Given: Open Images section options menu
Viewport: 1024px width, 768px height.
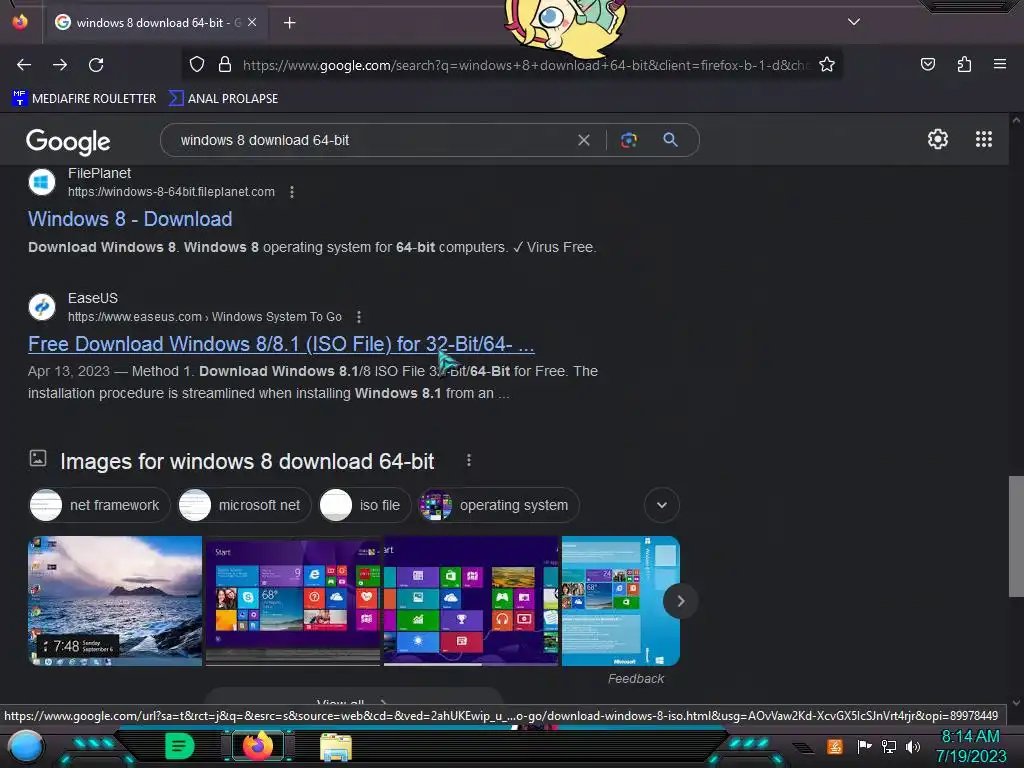Looking at the screenshot, I should (x=469, y=460).
